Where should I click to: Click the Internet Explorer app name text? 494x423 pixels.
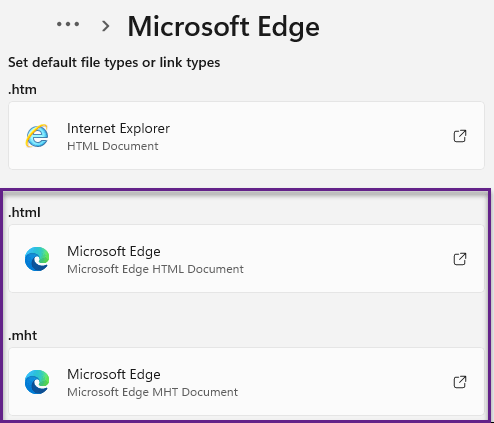(x=118, y=128)
